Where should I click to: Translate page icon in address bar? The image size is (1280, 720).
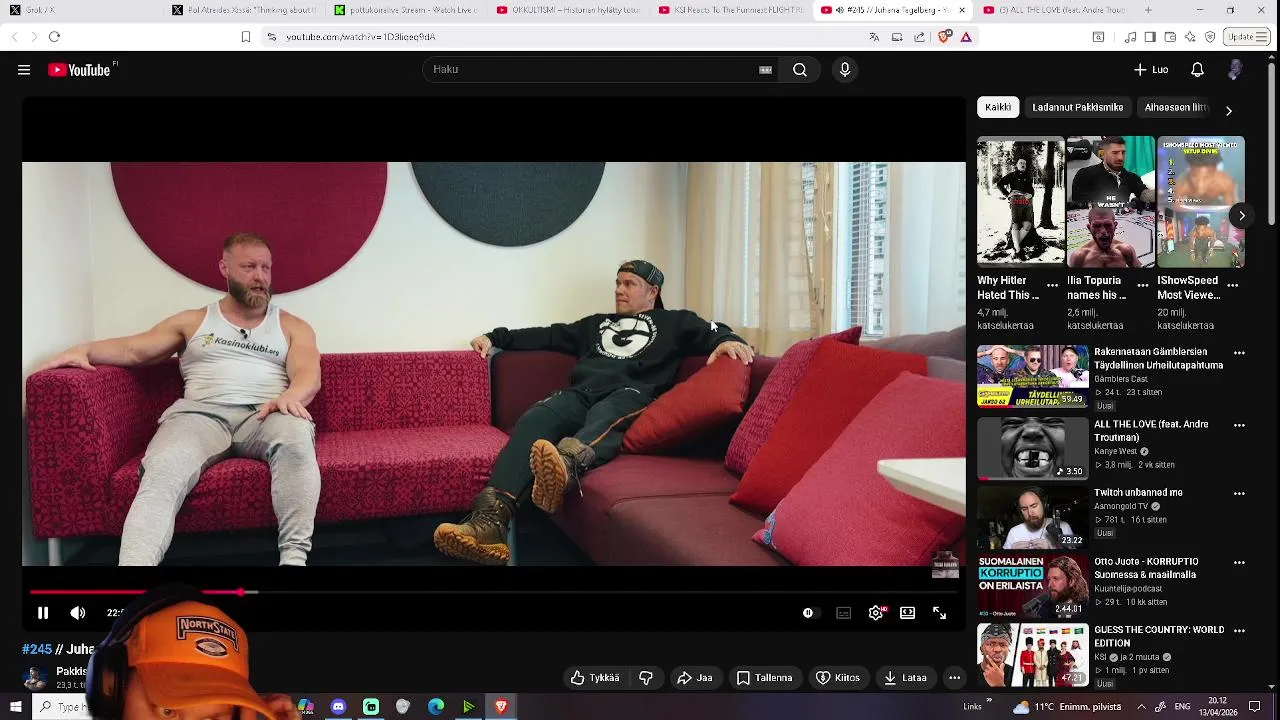click(x=874, y=37)
